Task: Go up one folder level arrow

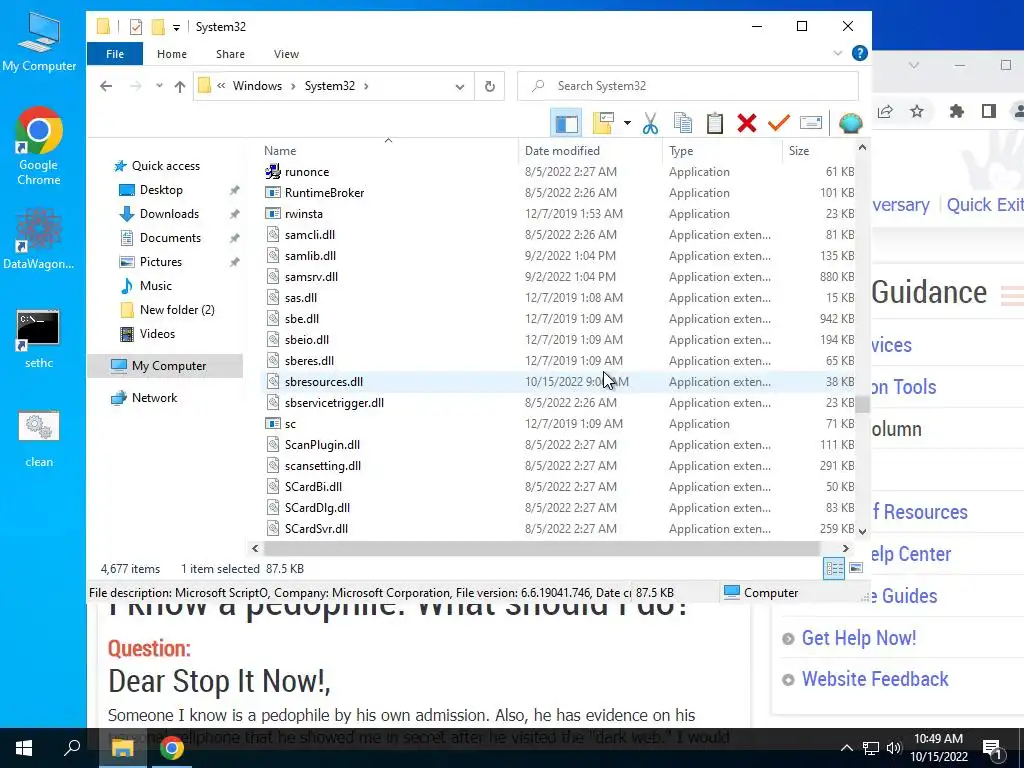Action: (180, 86)
